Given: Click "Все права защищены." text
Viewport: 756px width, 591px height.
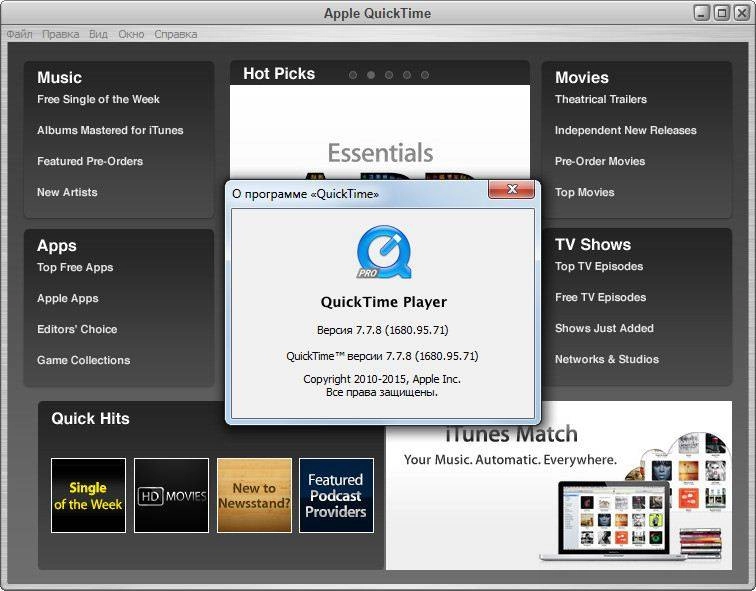Looking at the screenshot, I should [382, 393].
